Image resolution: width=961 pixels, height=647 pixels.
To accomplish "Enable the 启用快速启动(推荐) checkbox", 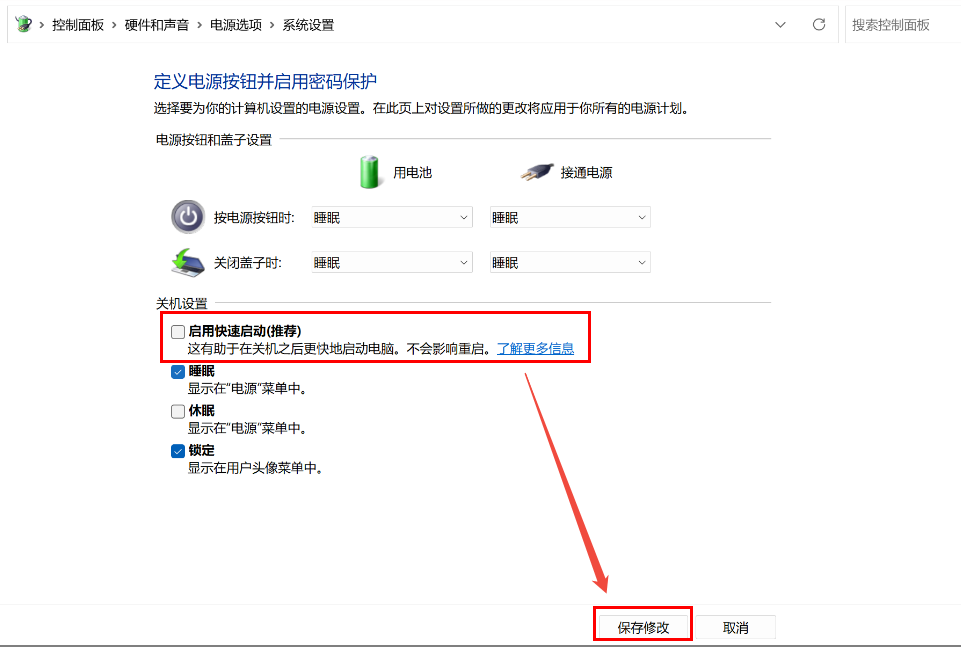I will 178,331.
